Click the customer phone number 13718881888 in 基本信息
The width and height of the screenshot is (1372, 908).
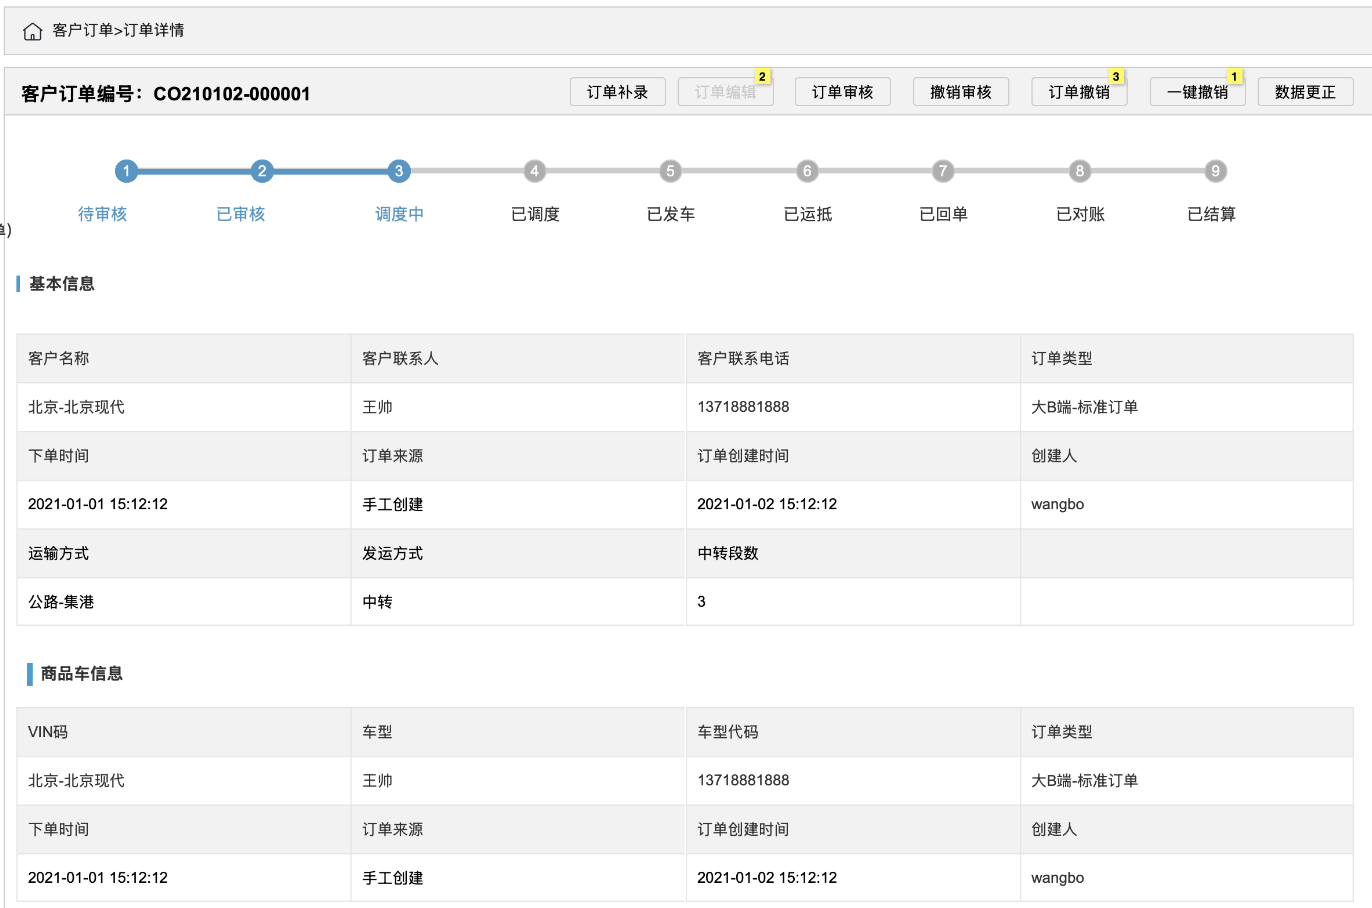(743, 407)
